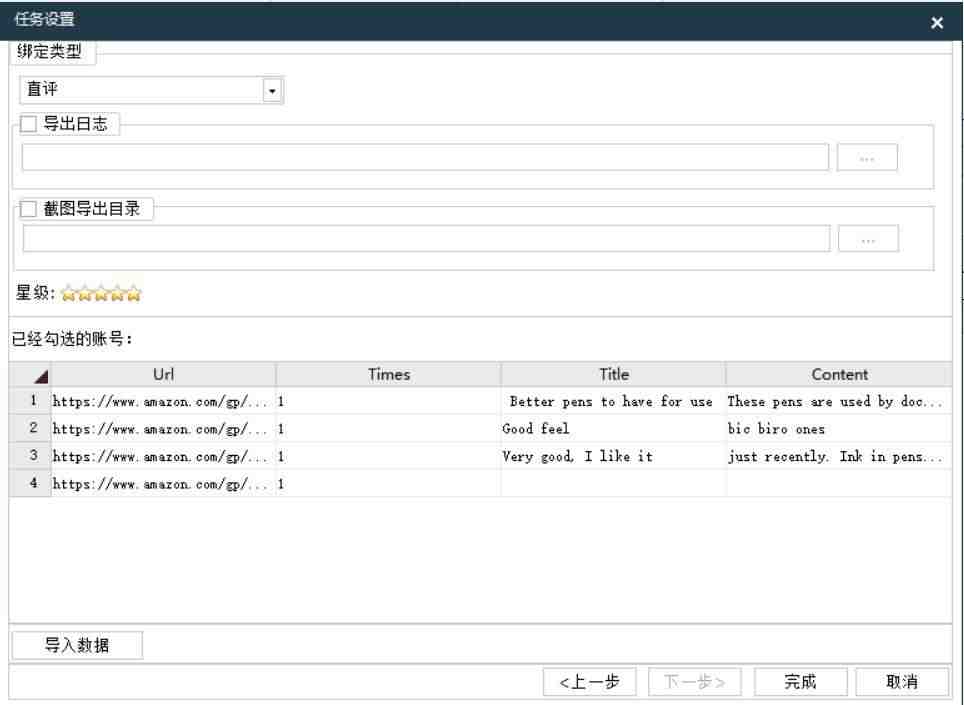Sort by the Url column header
The width and height of the screenshot is (964, 705).
163,374
